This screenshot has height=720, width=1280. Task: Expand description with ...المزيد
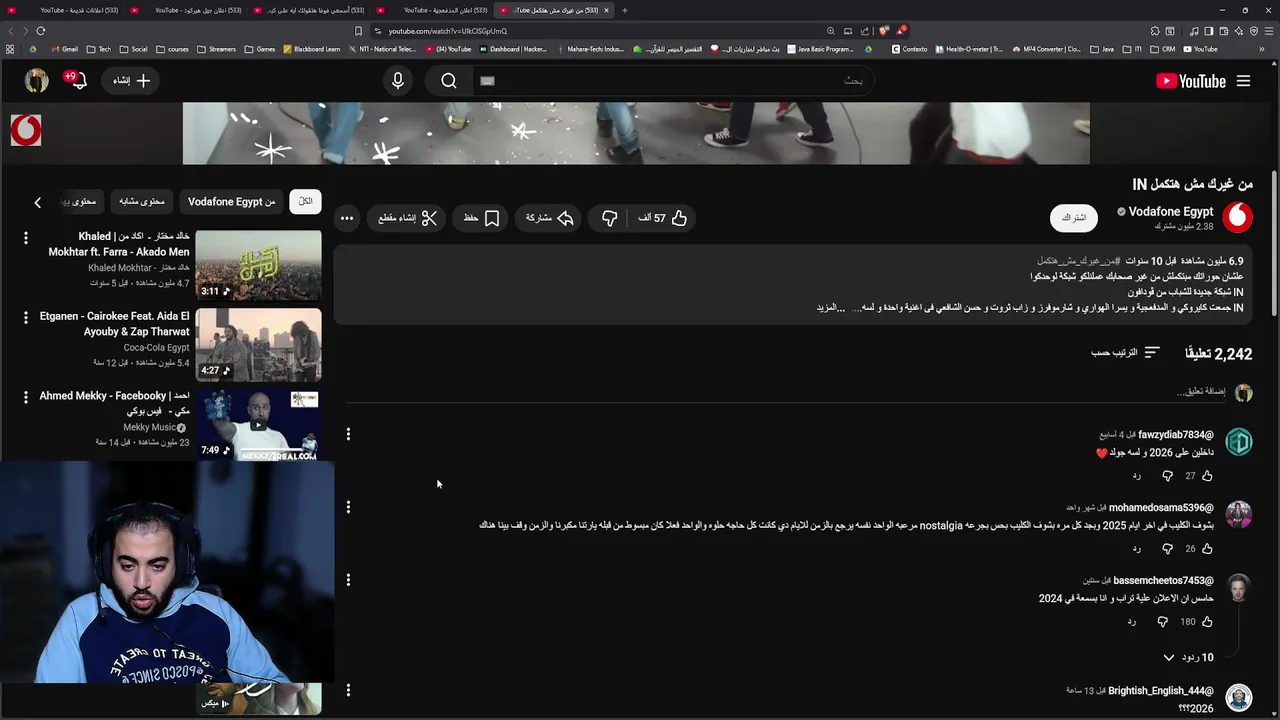point(832,308)
